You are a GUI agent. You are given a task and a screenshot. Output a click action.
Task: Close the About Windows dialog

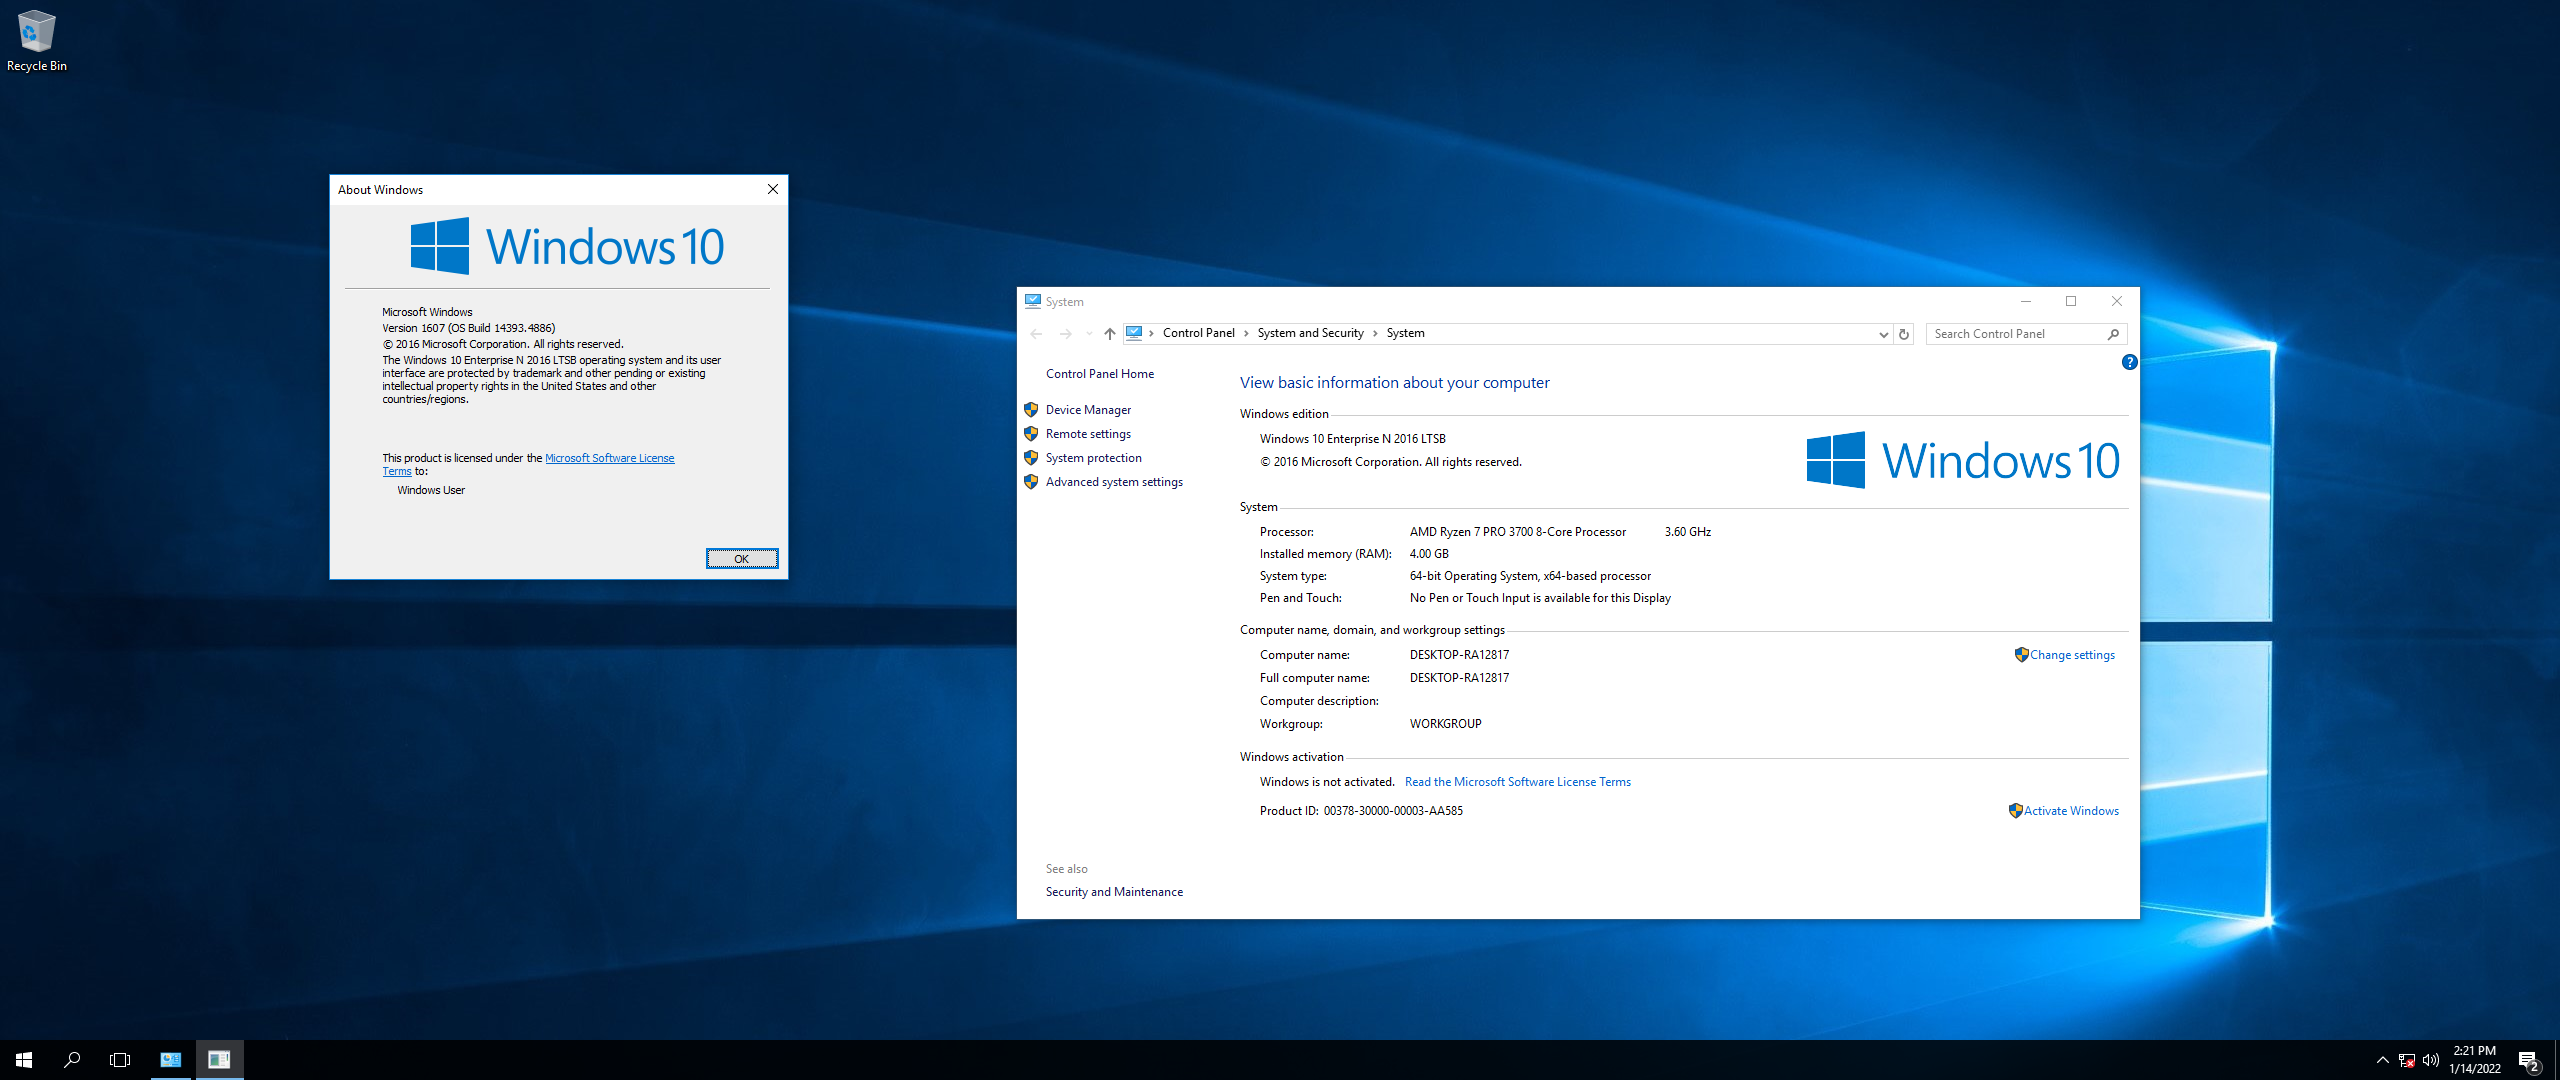pyautogui.click(x=773, y=189)
